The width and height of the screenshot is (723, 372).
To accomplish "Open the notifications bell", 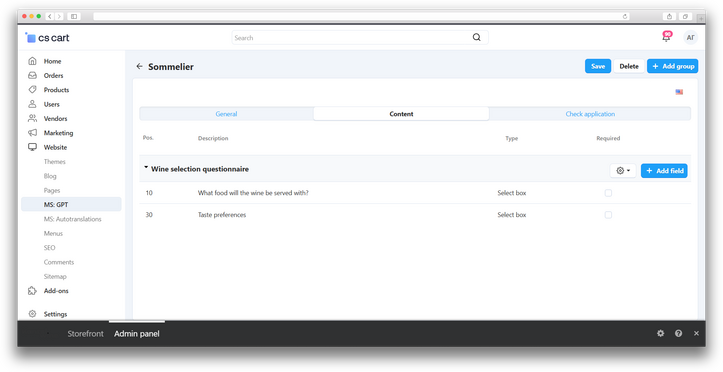I will tap(666, 37).
